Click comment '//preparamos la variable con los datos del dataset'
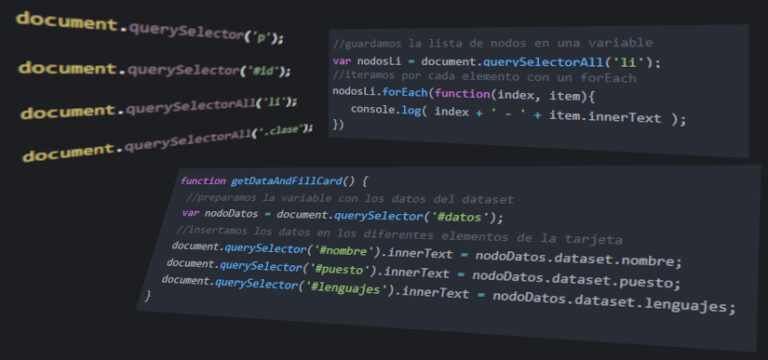This screenshot has width=768, height=360. point(350,198)
